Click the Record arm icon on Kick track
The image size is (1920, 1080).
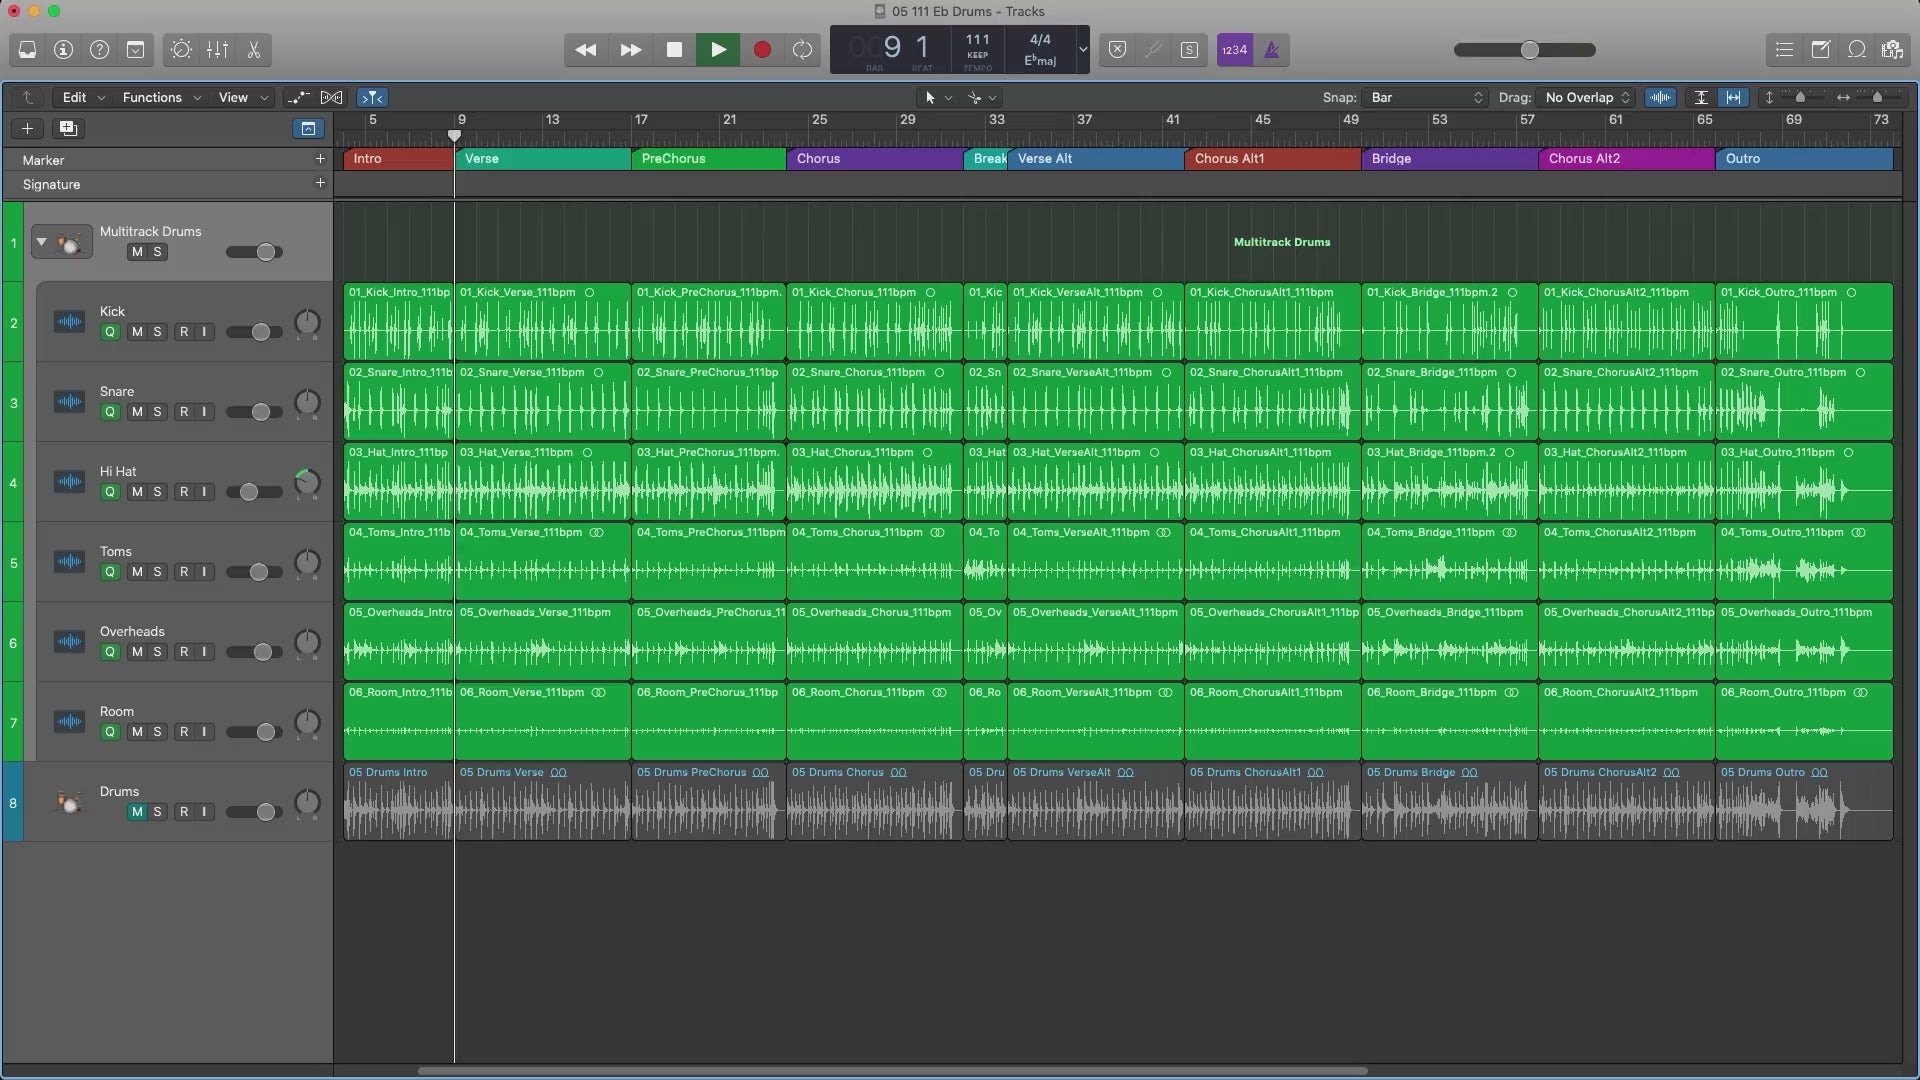(185, 332)
